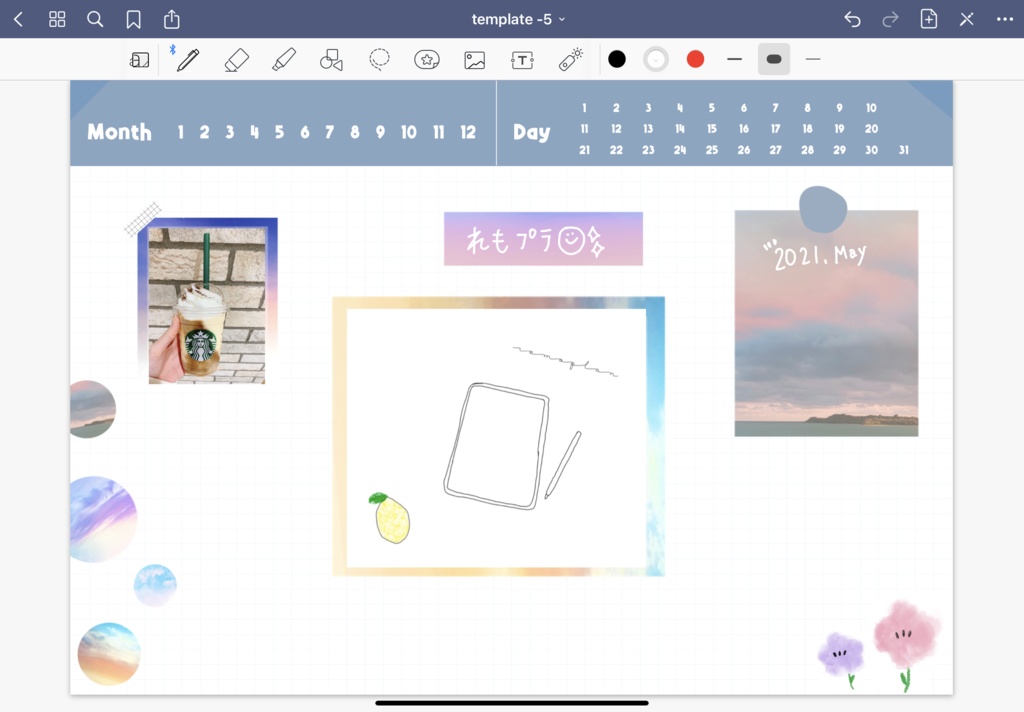Select the small blue sky circle sticker
Image resolution: width=1024 pixels, height=712 pixels.
155,585
